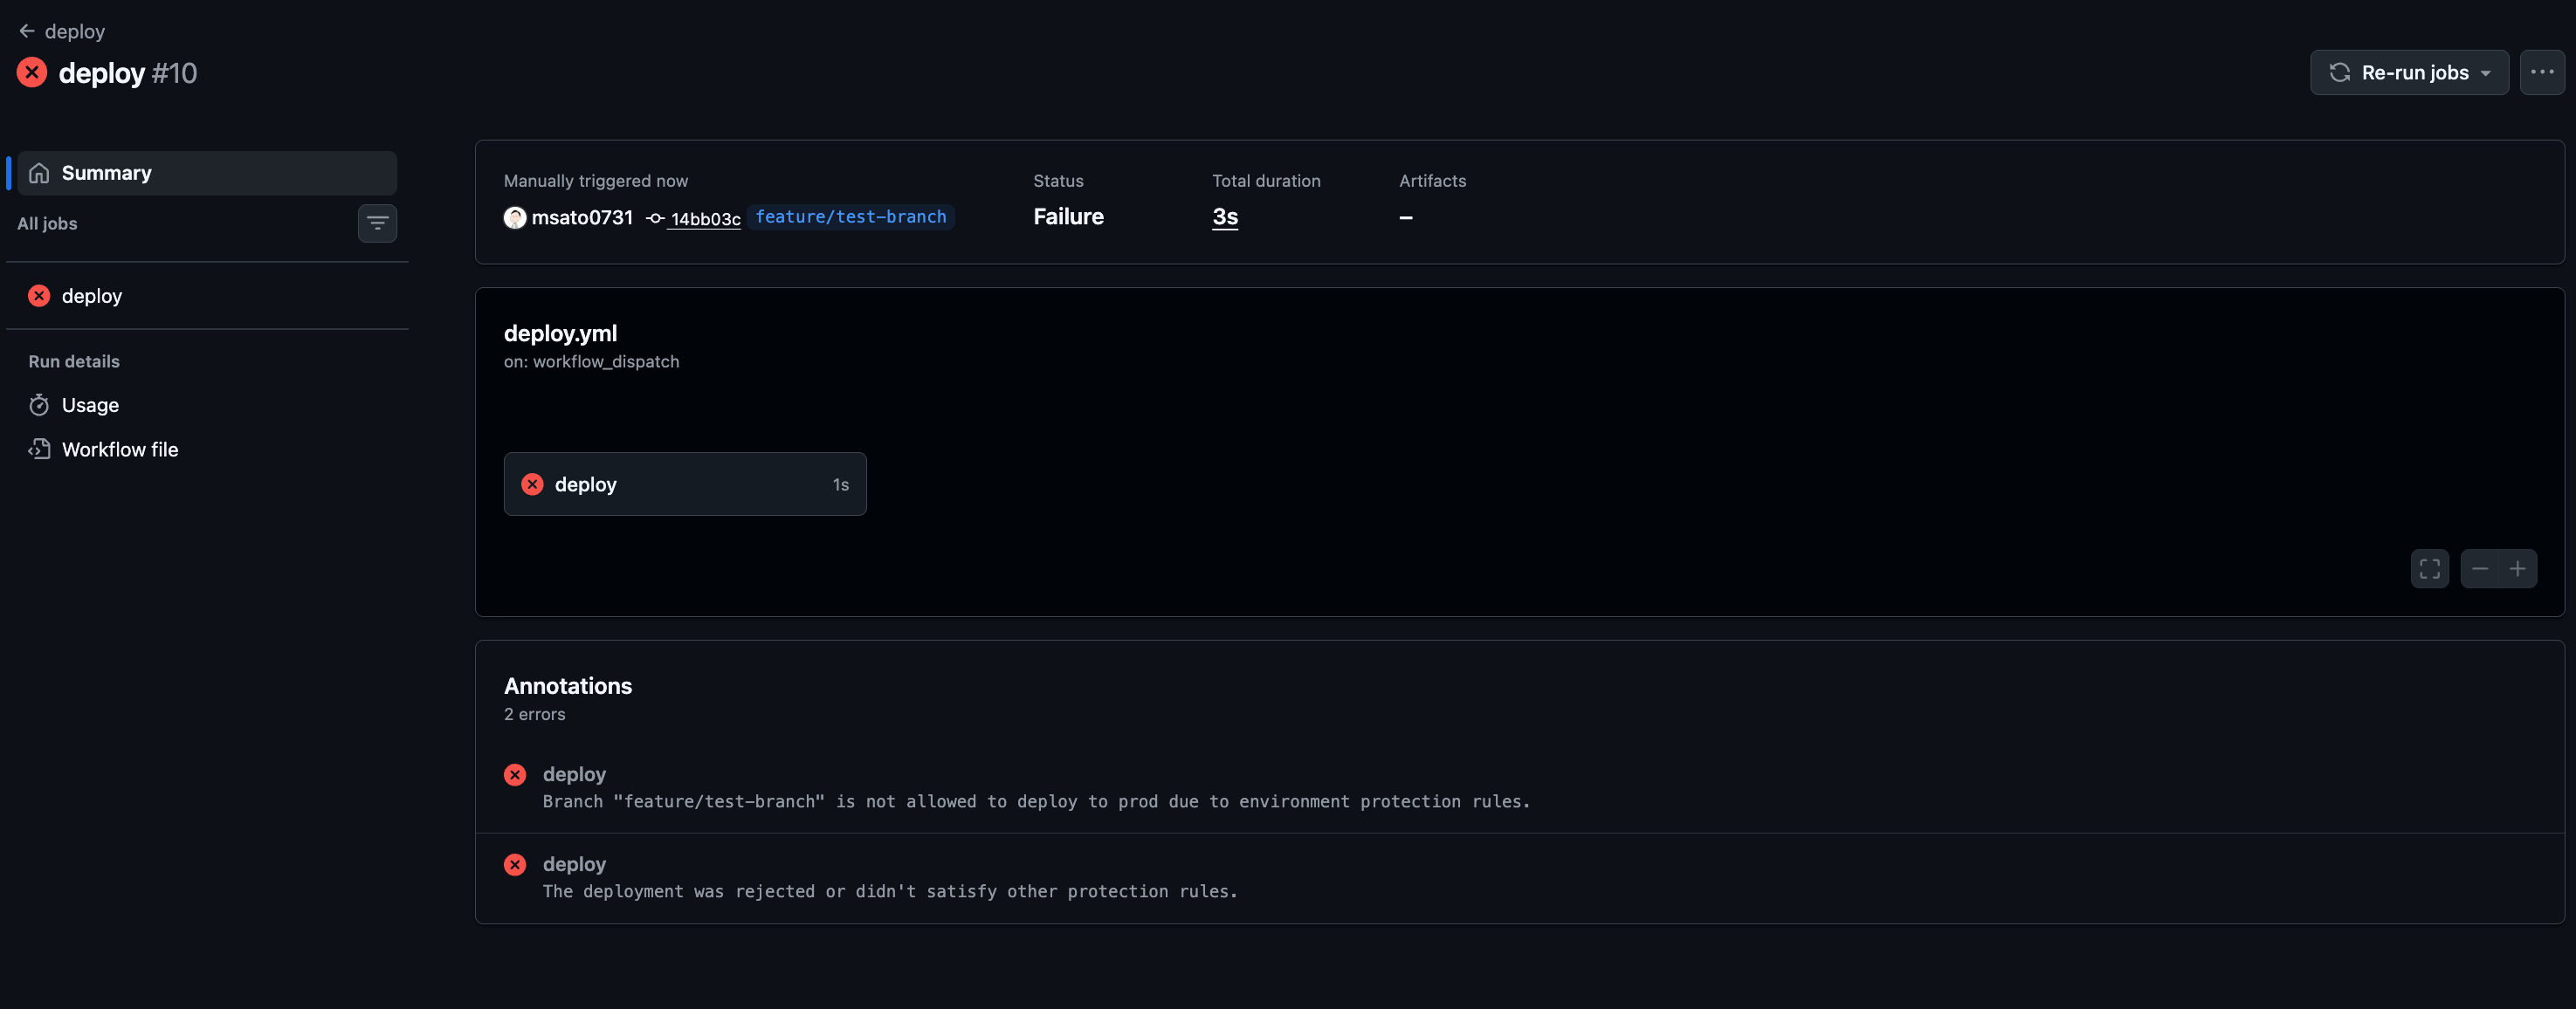Click the 'on: workflow_dispatch' text
This screenshot has width=2576, height=1009.
point(591,362)
